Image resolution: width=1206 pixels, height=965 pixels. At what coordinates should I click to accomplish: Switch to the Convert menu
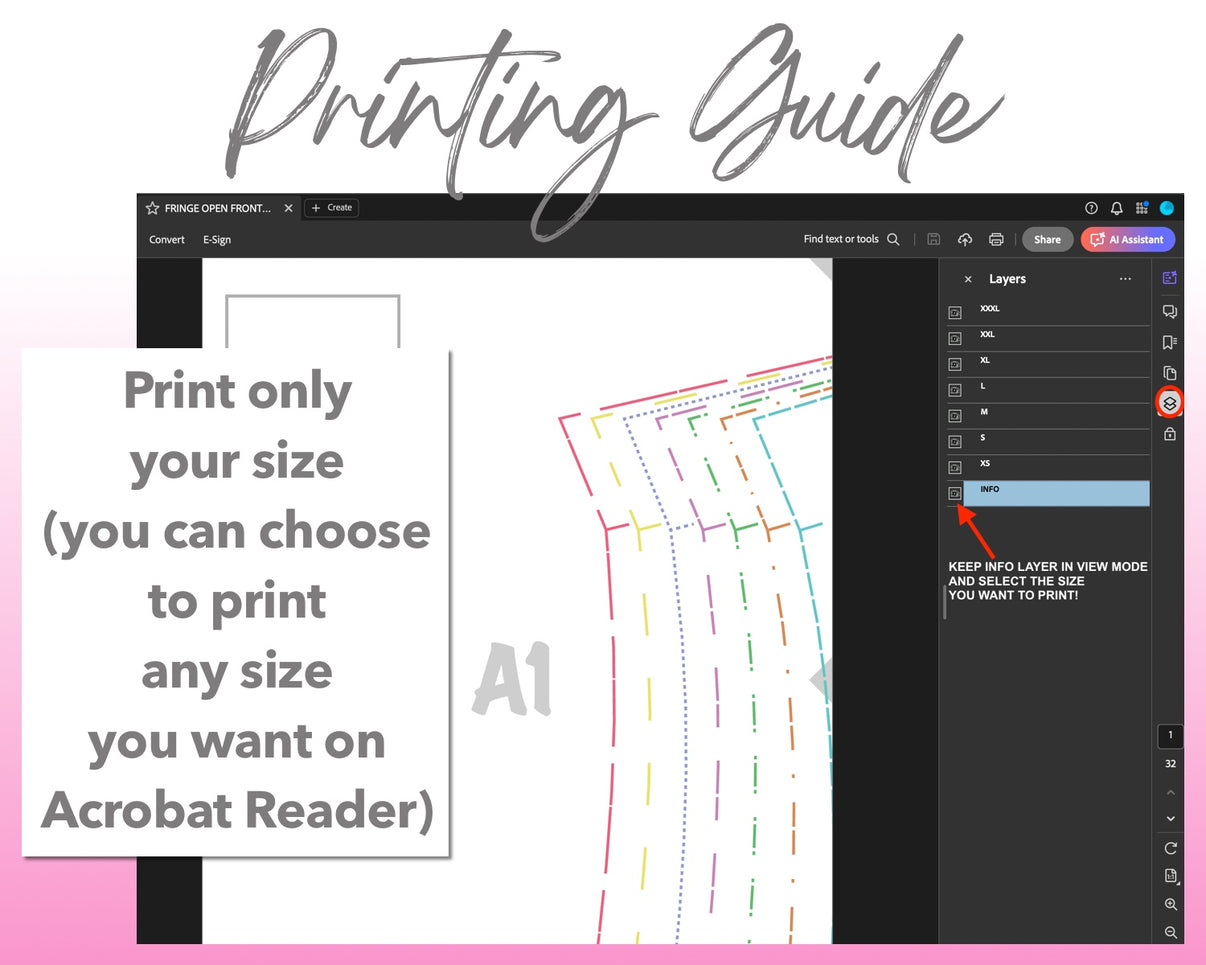click(167, 239)
